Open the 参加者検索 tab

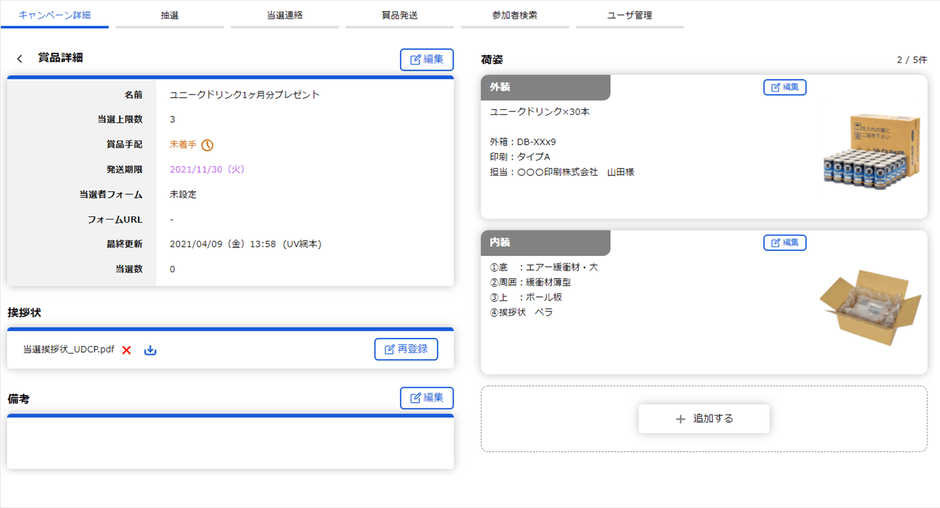click(515, 16)
